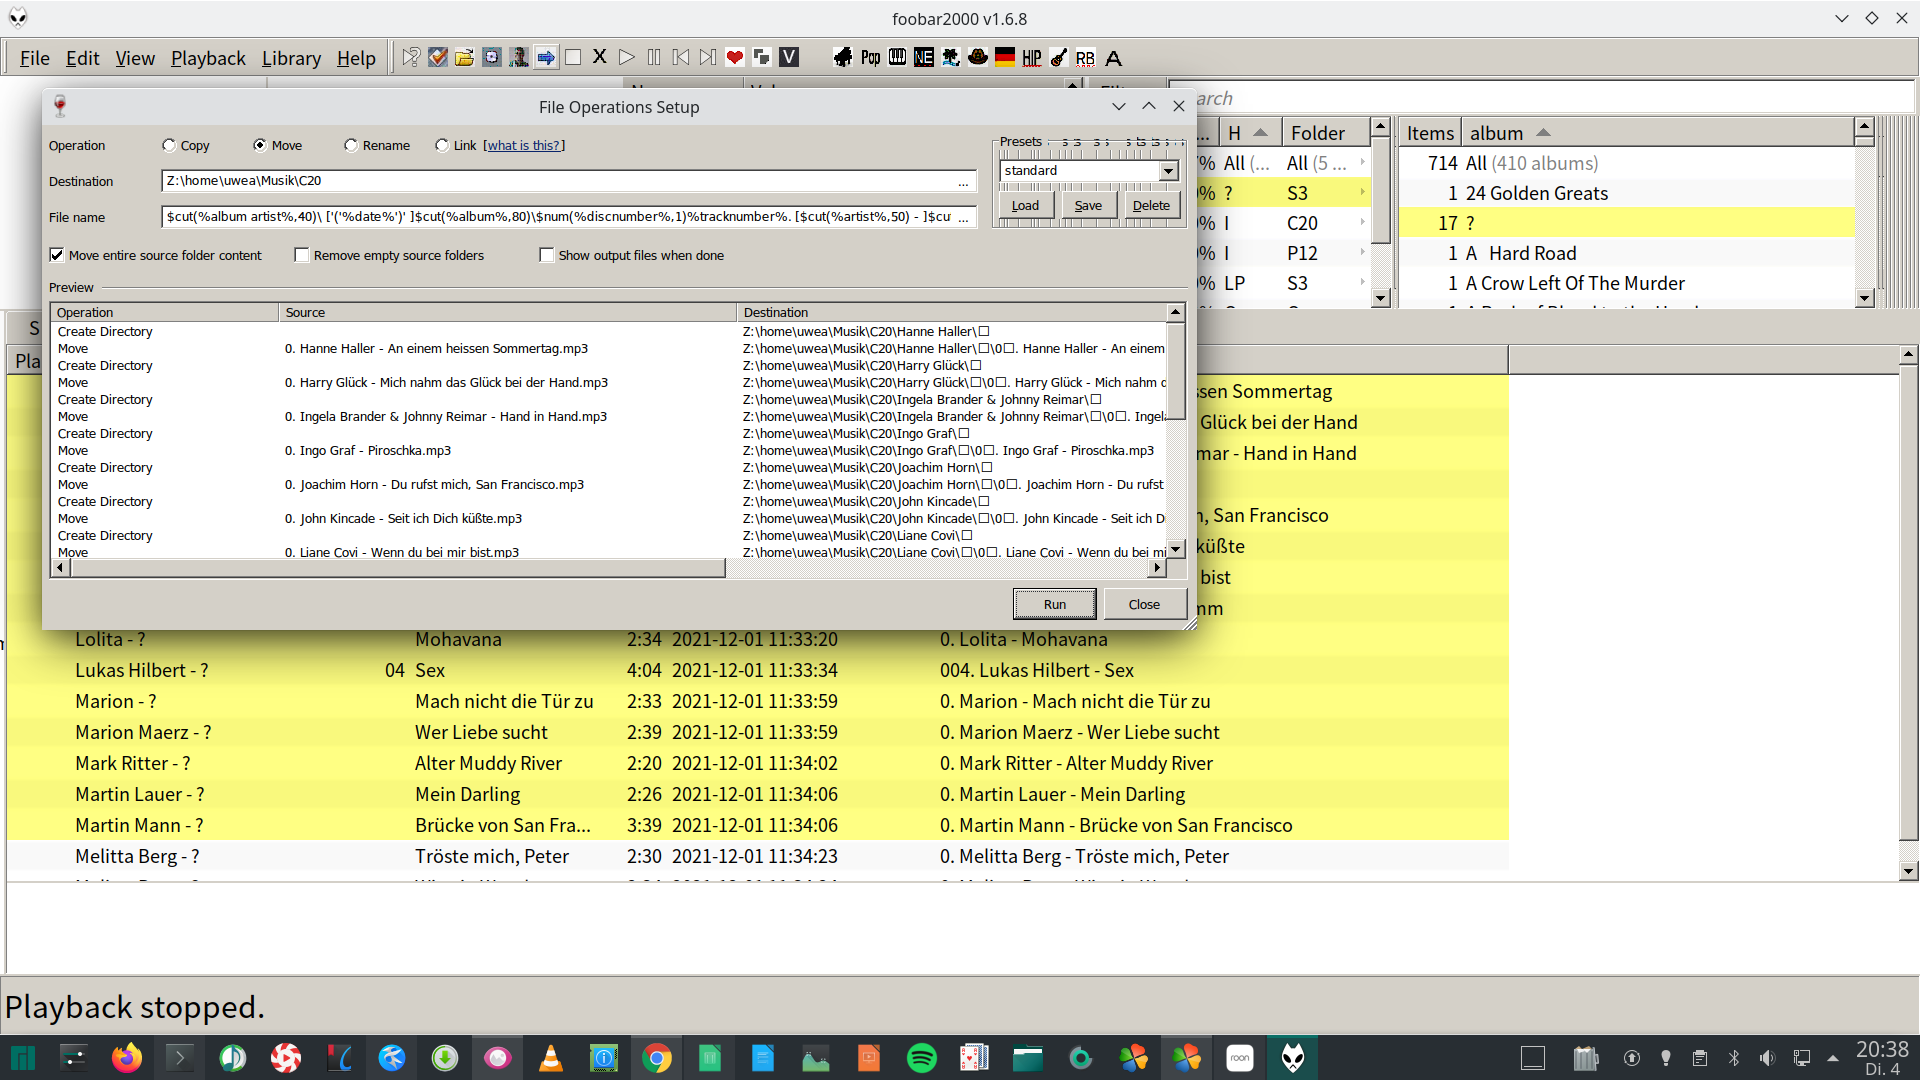Screen dimensions: 1920x1080
Task: Select the Link operation radio button
Action: pyautogui.click(x=442, y=145)
